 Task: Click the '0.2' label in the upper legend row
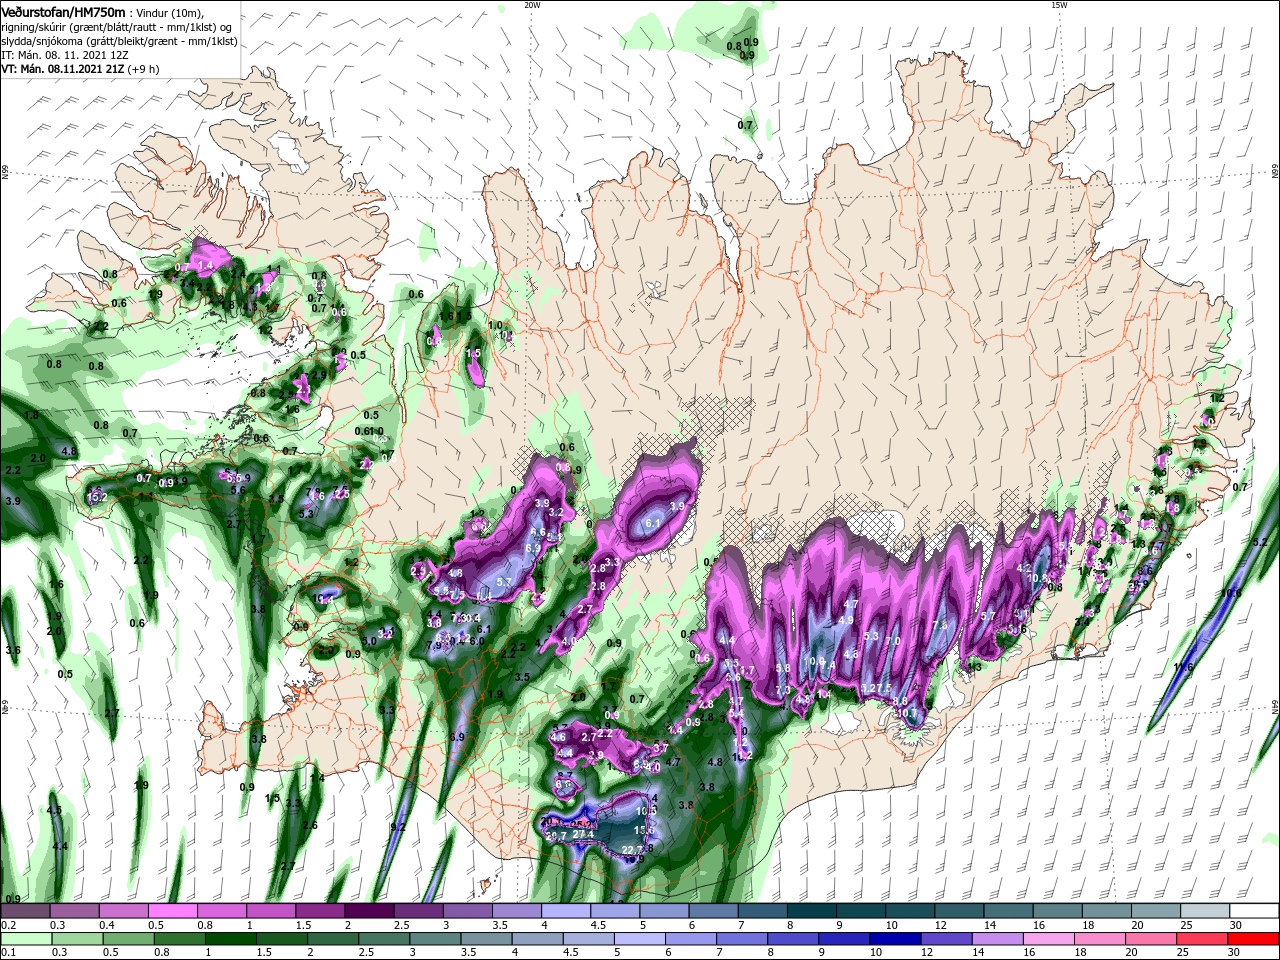click(8, 926)
